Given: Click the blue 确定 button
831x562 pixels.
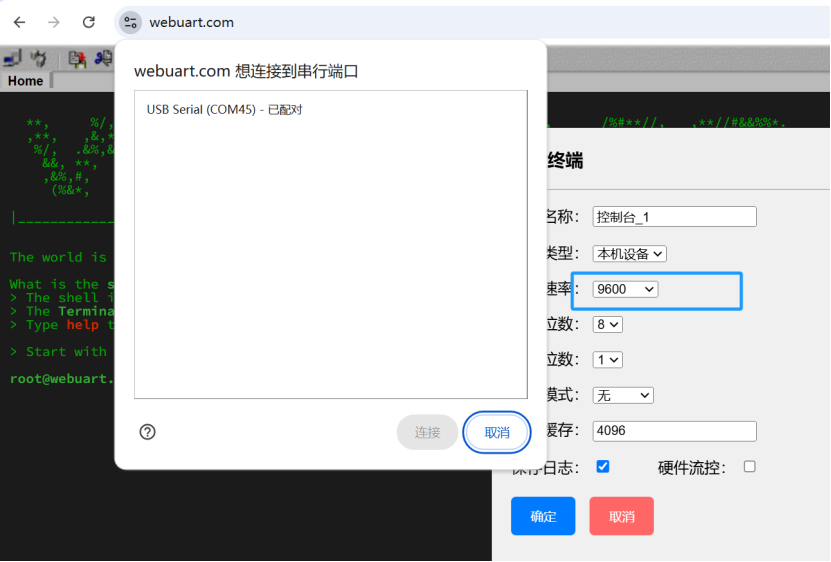Looking at the screenshot, I should pos(543,516).
